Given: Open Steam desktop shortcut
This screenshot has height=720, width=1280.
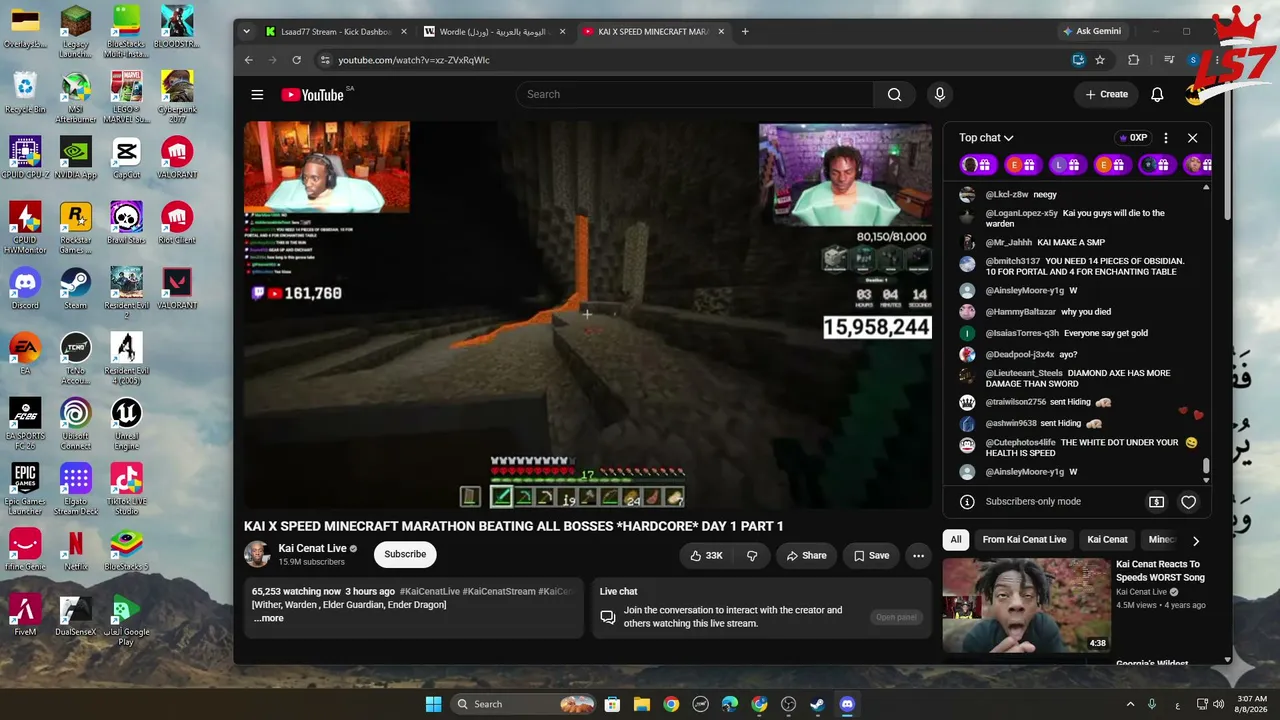Looking at the screenshot, I should [76, 288].
